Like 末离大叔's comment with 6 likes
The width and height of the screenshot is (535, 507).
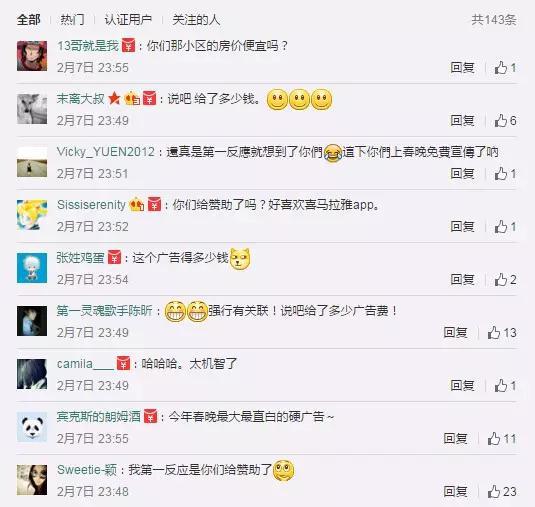point(505,120)
